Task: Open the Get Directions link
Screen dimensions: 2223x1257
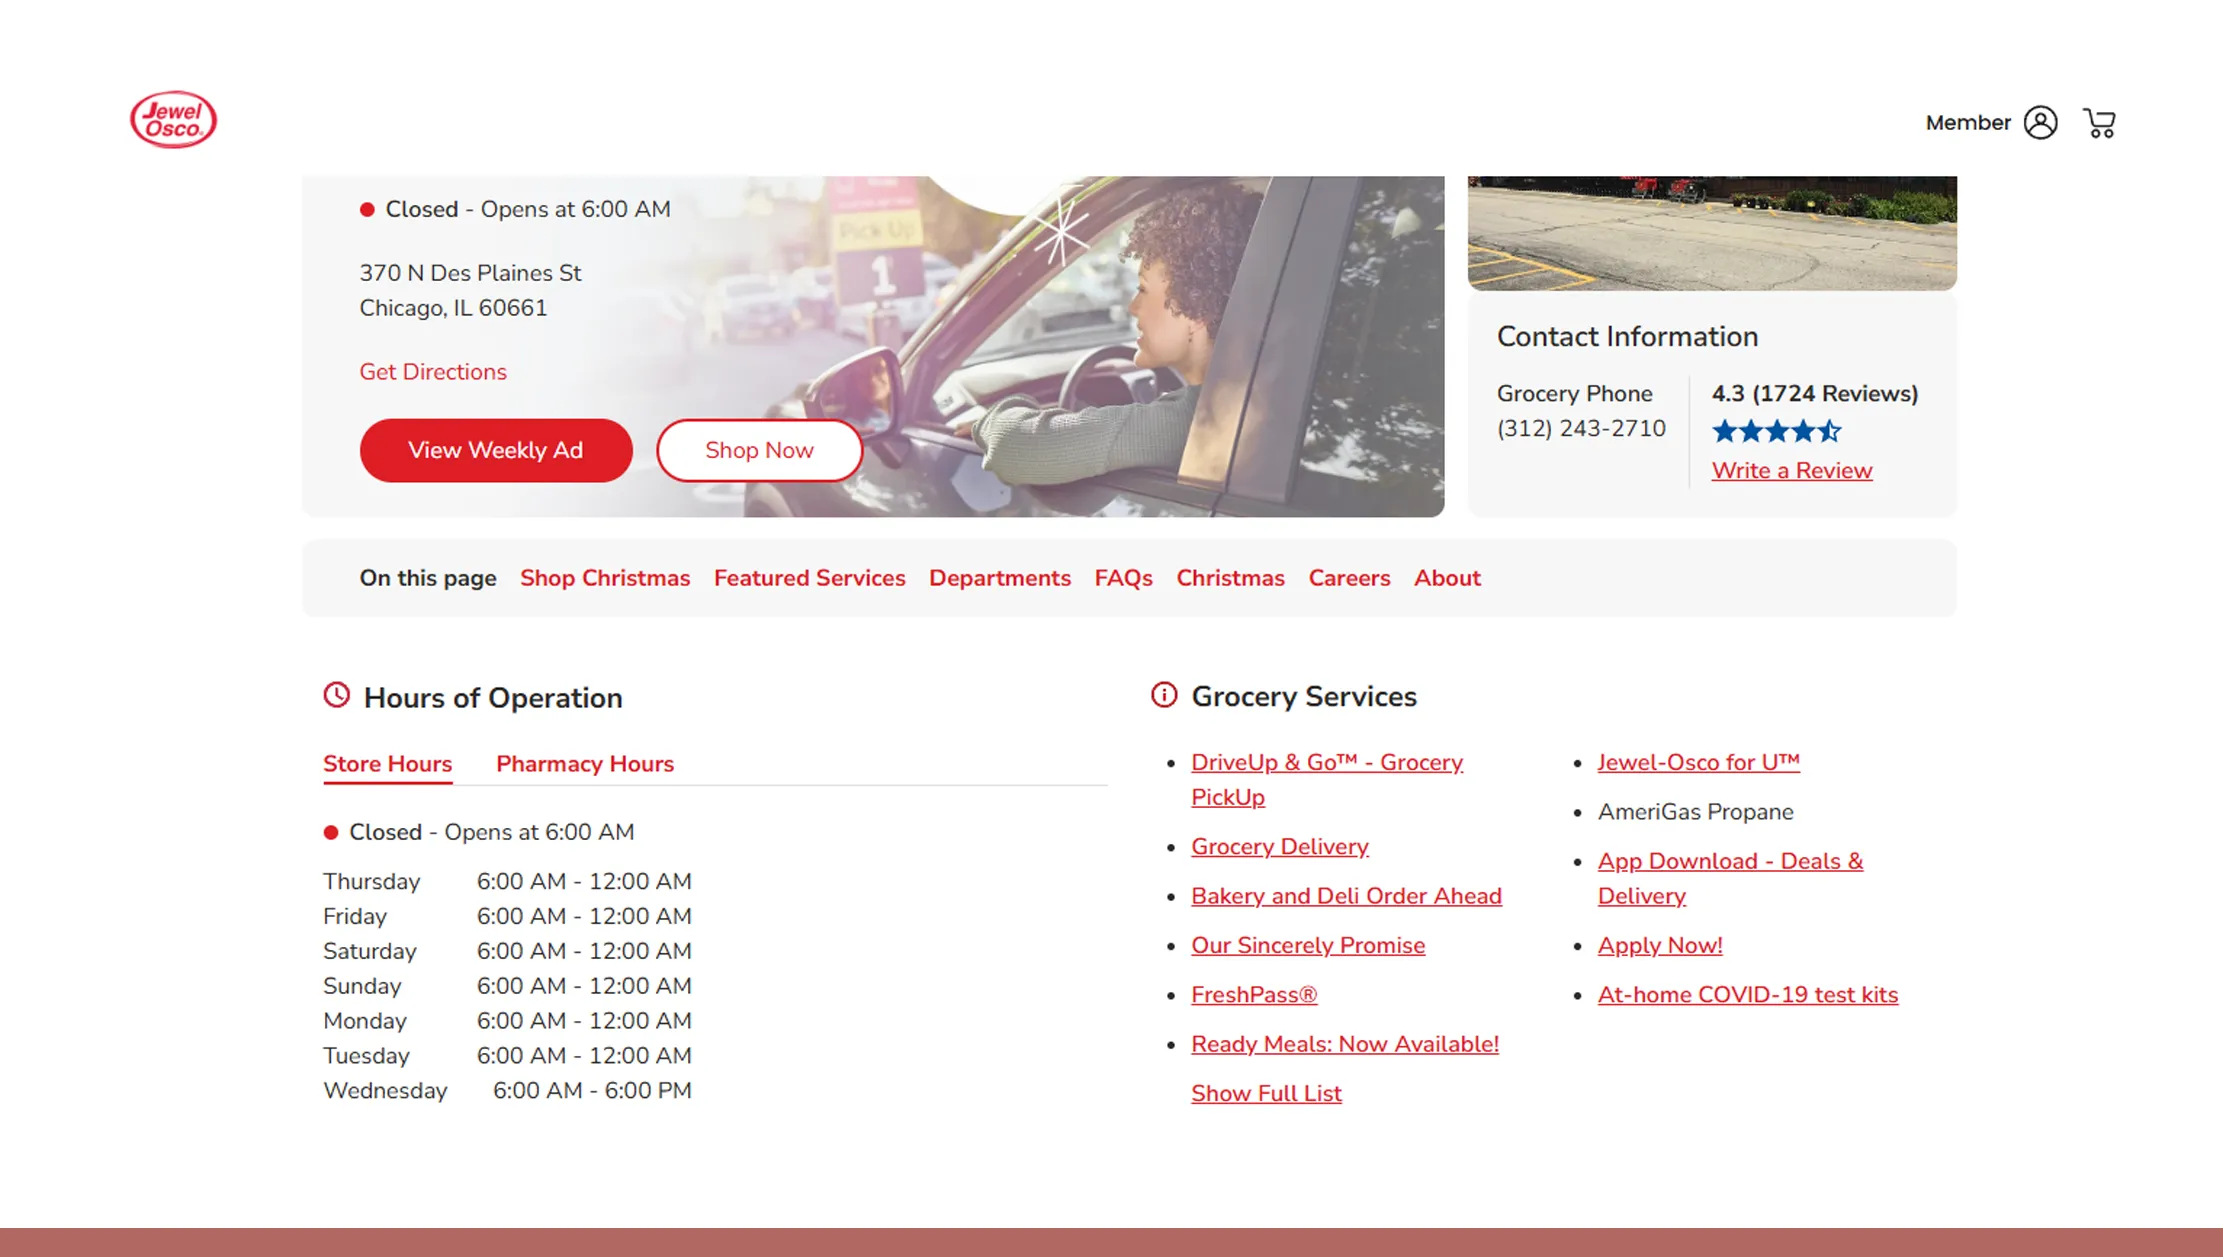Action: [433, 372]
